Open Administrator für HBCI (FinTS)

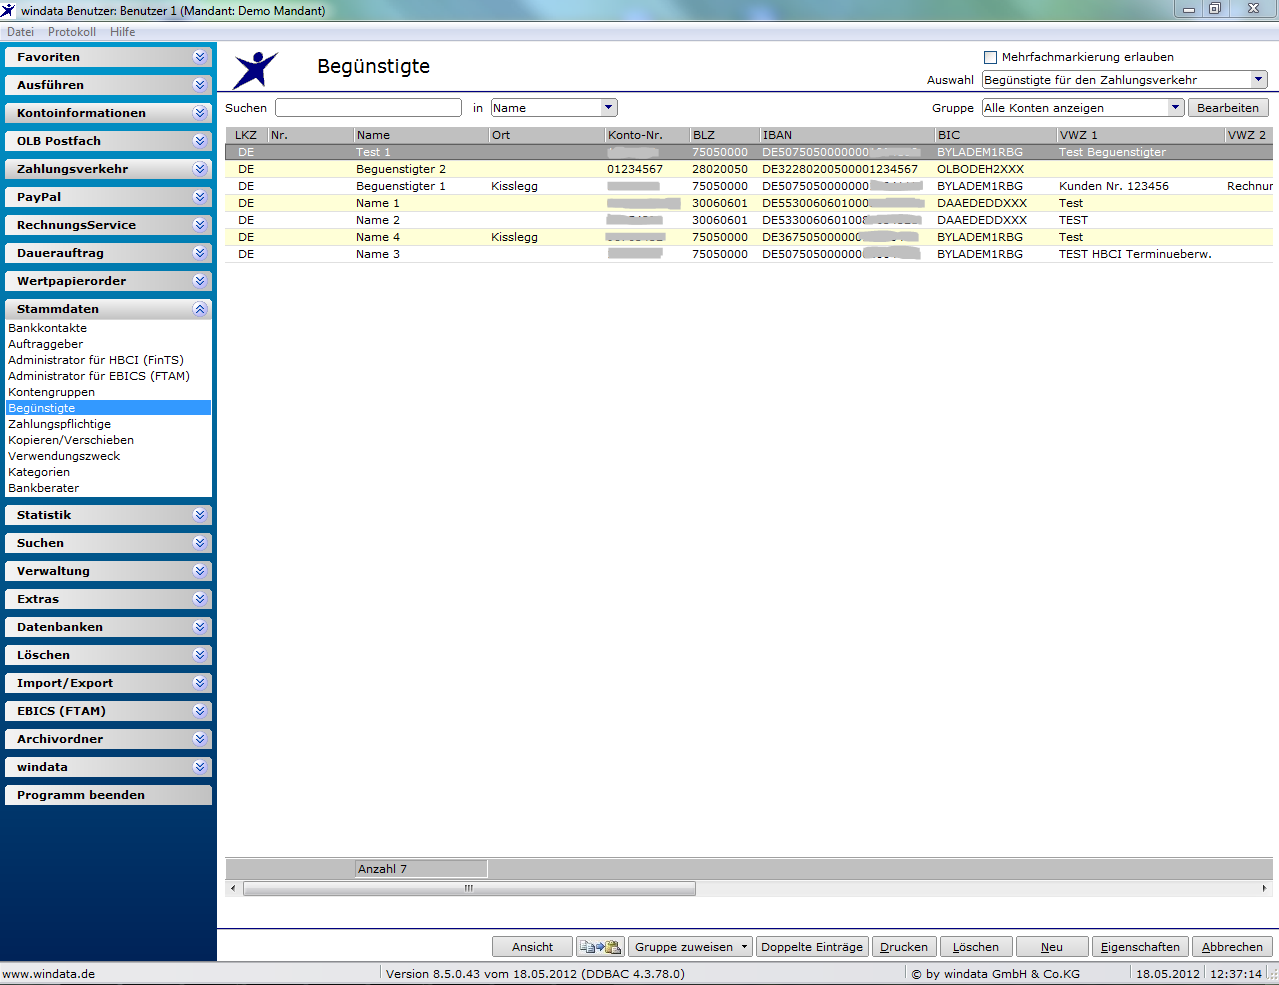point(96,360)
